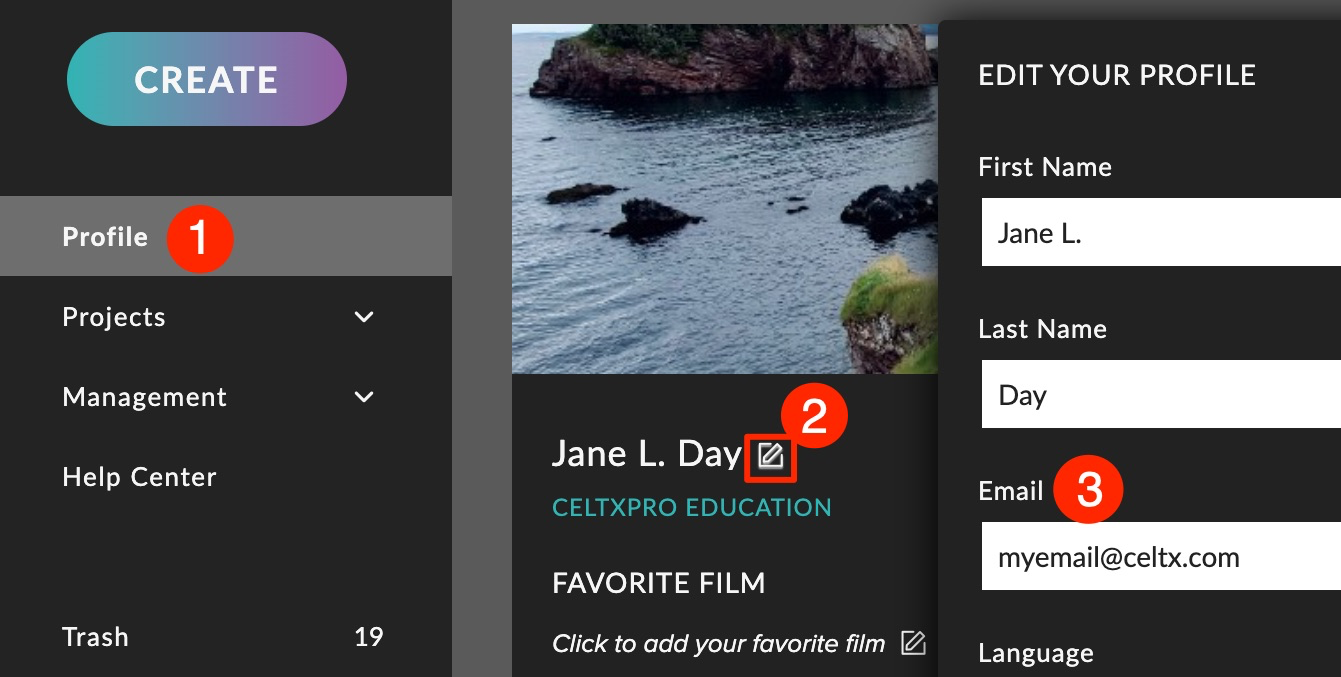Image resolution: width=1341 pixels, height=677 pixels.
Task: Click the edit icon next to favorite film
Action: pos(912,643)
